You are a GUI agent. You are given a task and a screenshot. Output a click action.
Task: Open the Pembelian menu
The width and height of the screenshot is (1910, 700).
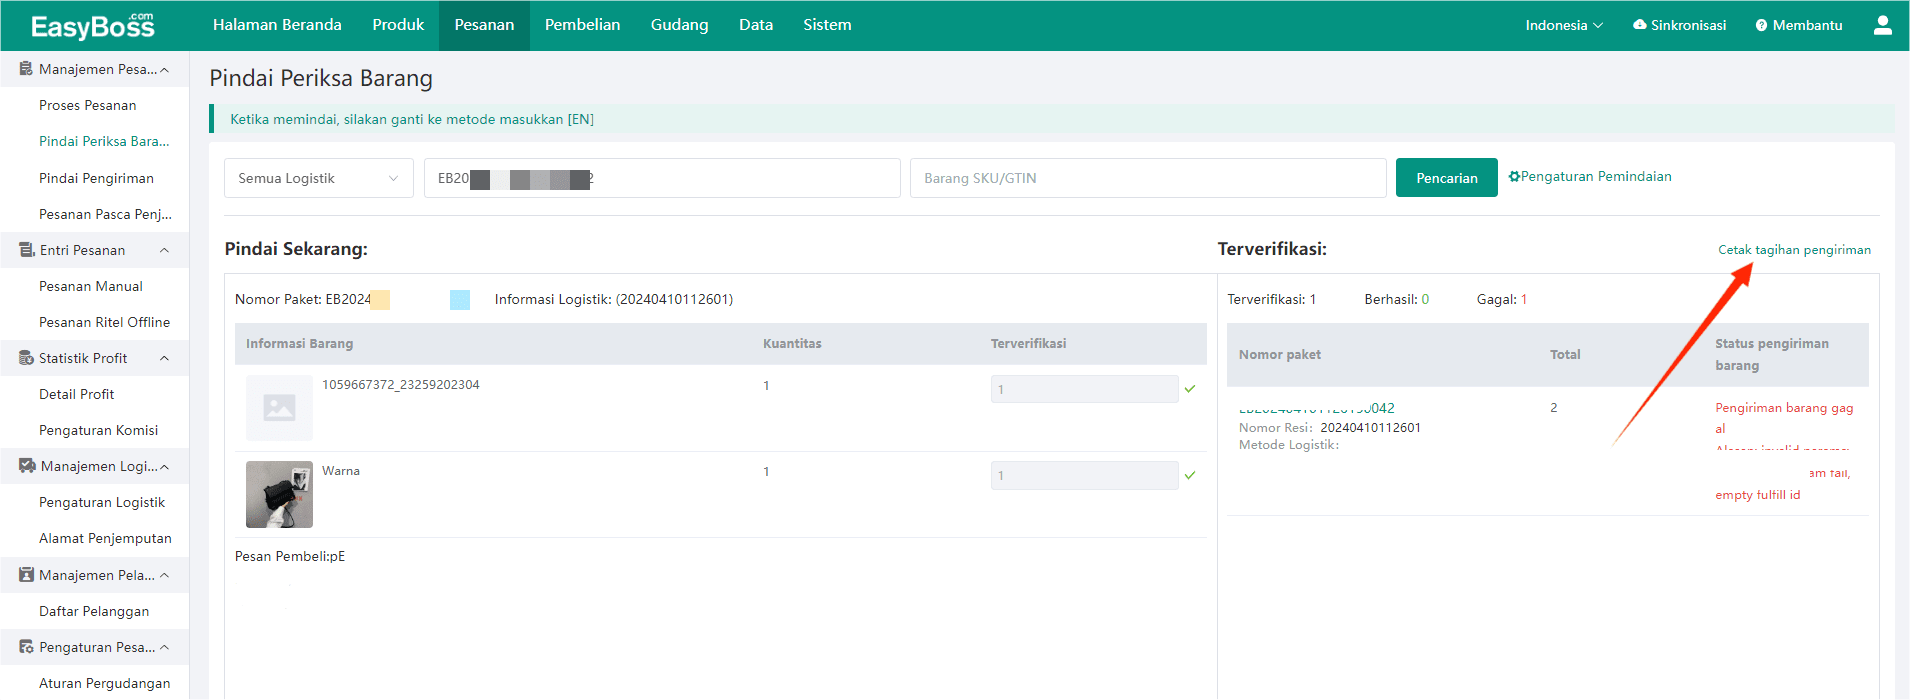[x=582, y=25]
